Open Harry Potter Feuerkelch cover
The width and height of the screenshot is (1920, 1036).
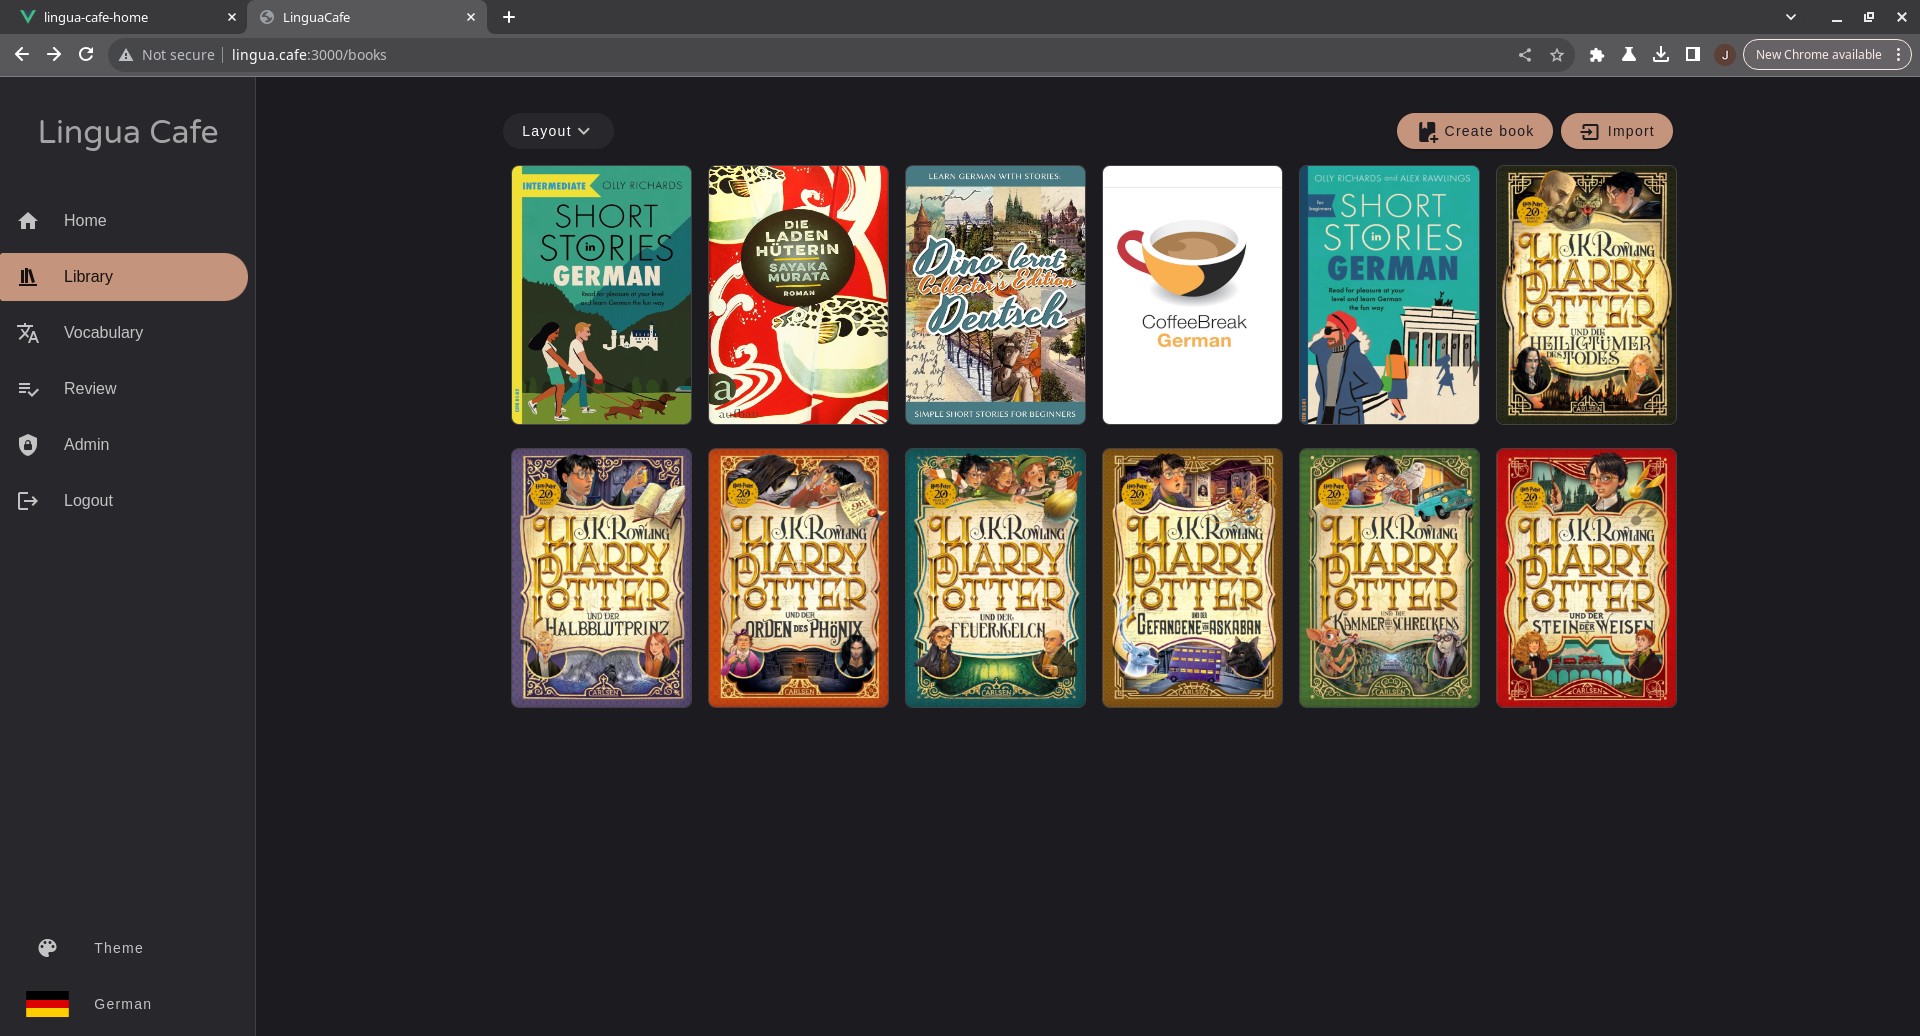pos(995,578)
